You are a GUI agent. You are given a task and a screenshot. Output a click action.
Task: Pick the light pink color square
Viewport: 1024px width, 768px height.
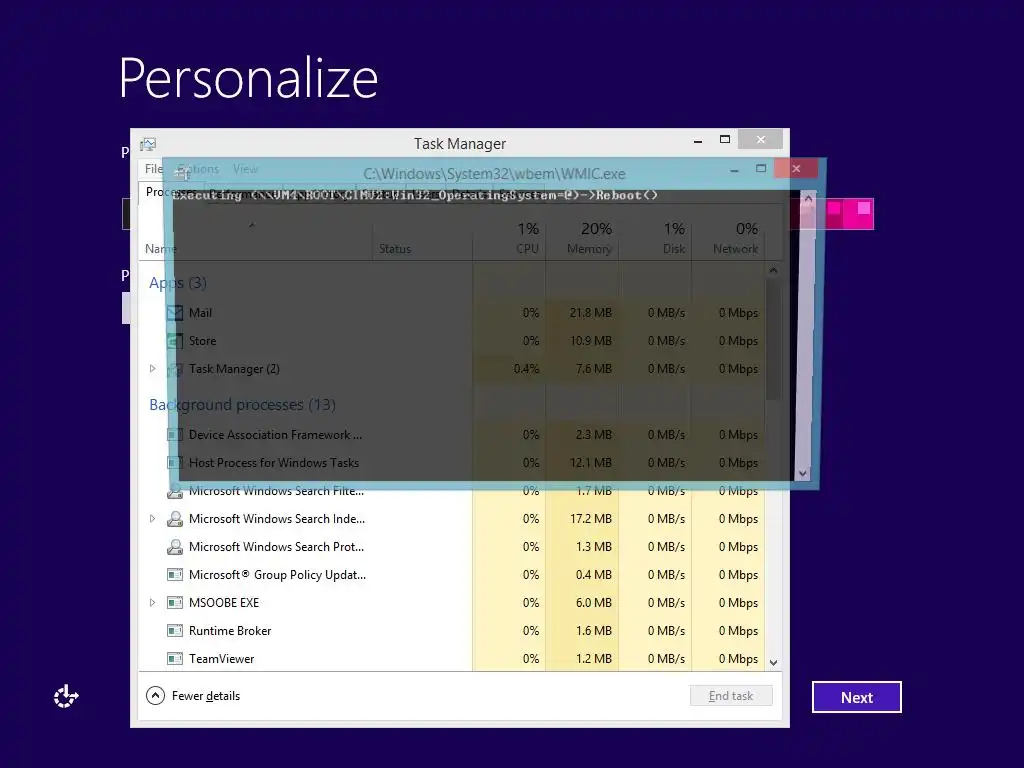point(864,208)
